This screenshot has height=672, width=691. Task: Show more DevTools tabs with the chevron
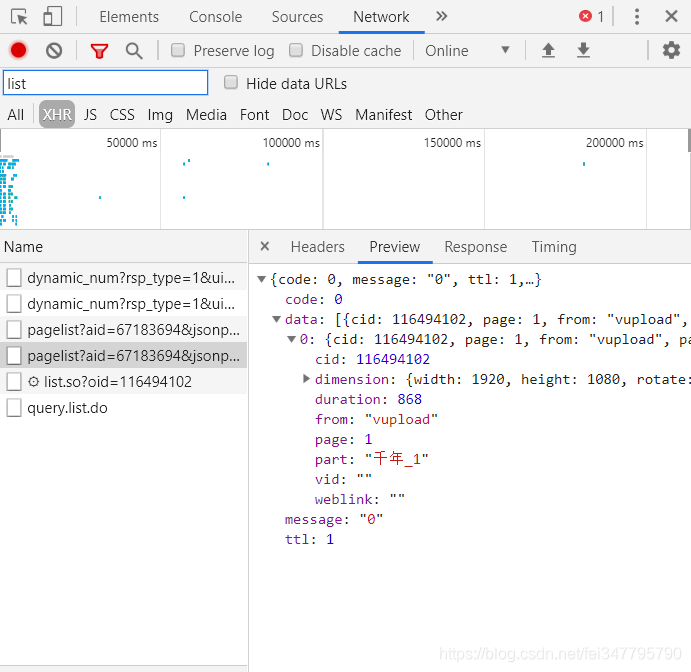441,17
